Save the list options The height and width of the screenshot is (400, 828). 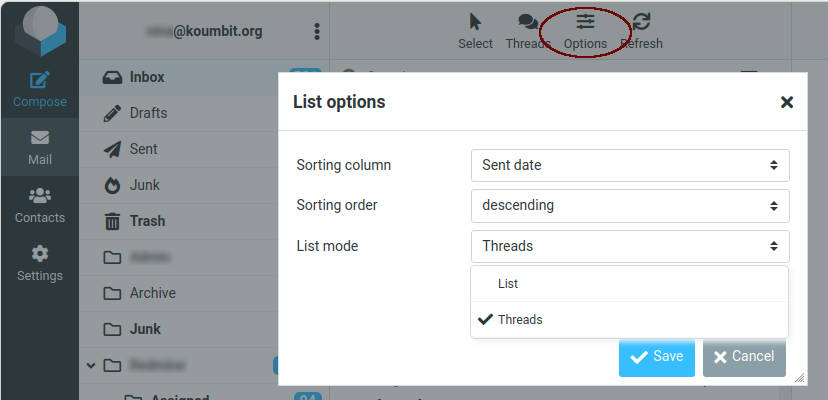pos(656,357)
